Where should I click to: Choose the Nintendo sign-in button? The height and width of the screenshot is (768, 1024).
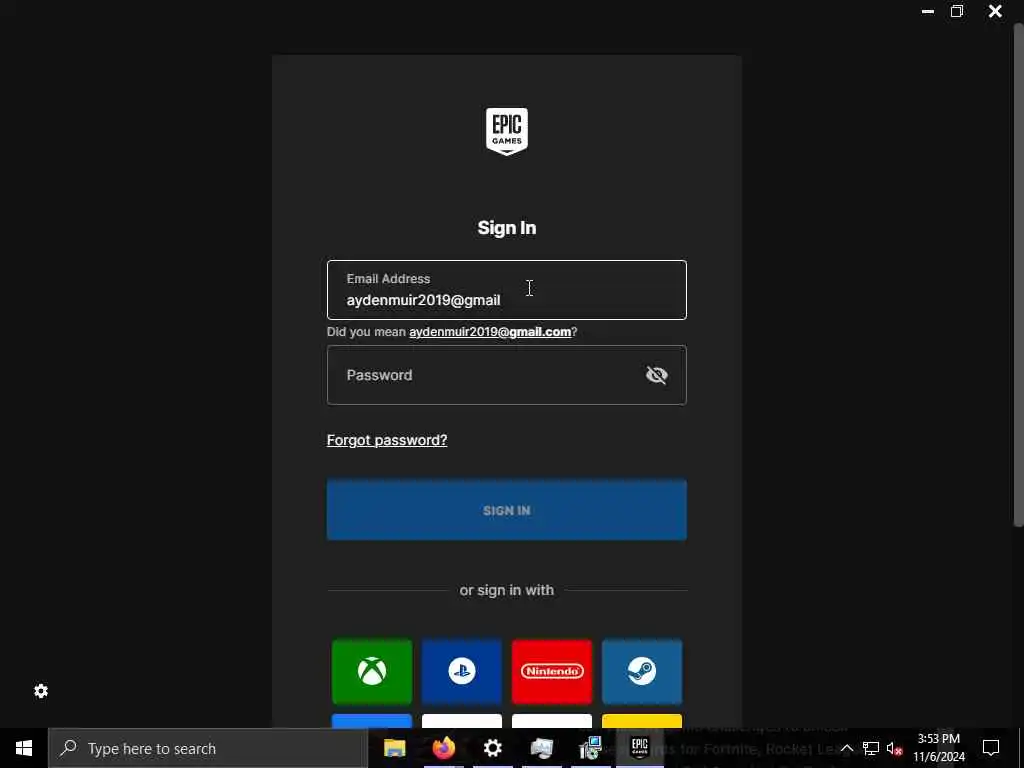point(552,671)
